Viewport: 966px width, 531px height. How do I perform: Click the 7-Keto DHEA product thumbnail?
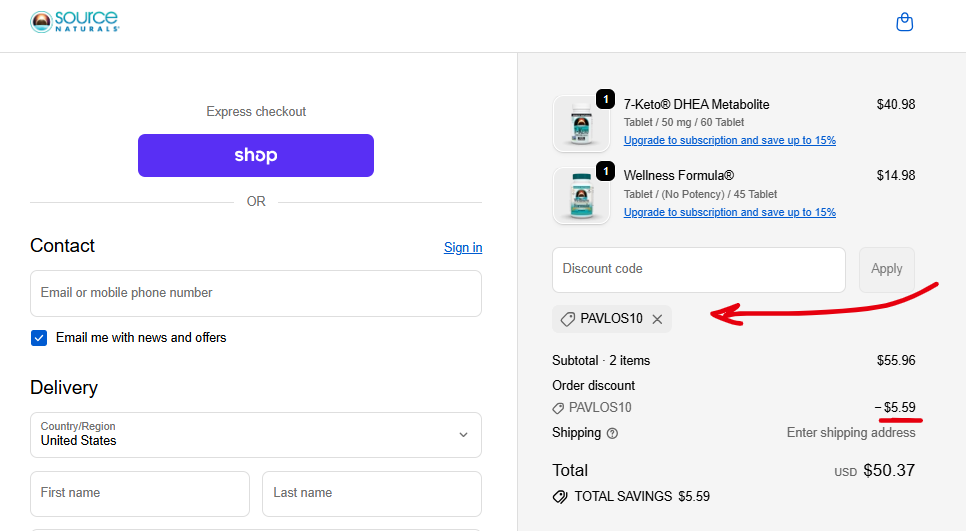coord(581,123)
